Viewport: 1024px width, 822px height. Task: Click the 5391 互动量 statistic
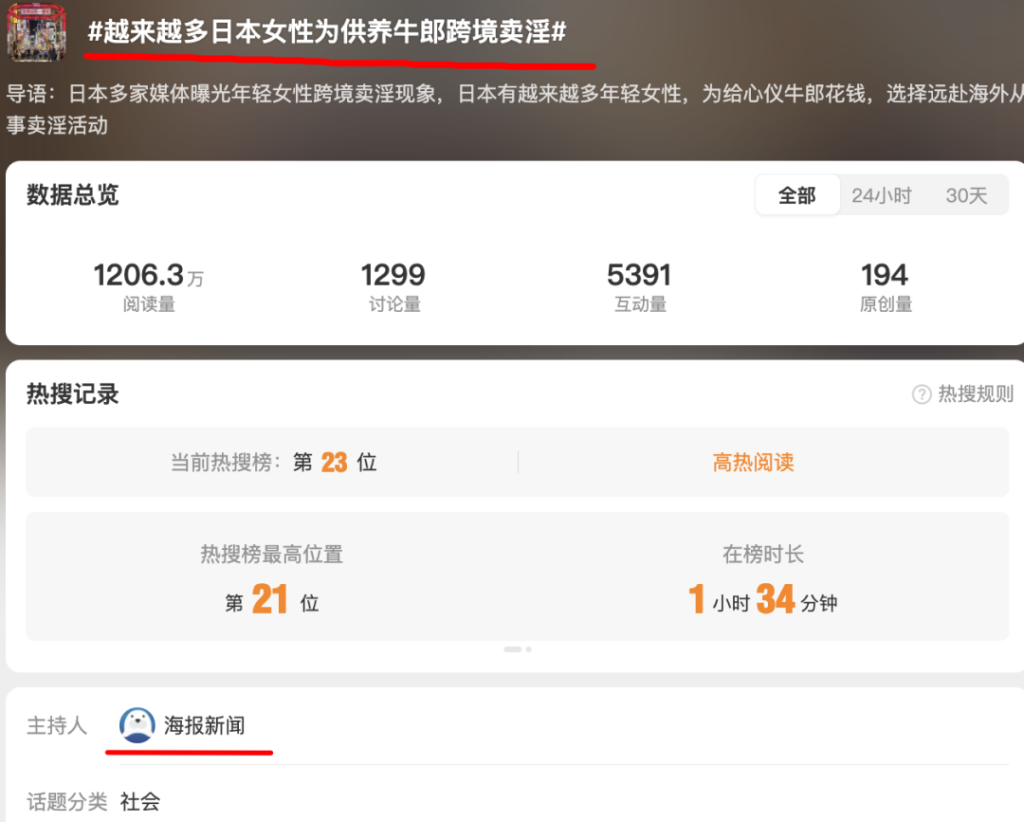(x=639, y=287)
